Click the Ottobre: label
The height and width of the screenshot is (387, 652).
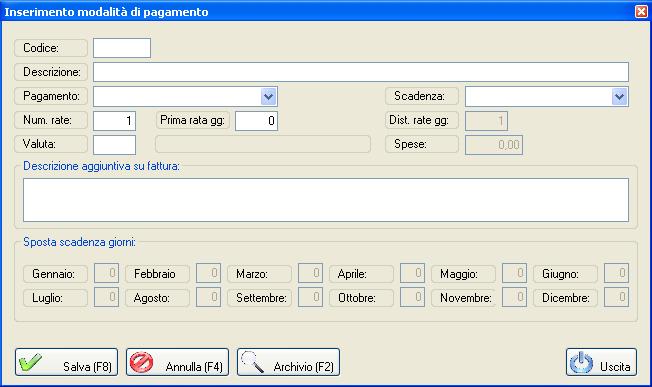pos(357,298)
